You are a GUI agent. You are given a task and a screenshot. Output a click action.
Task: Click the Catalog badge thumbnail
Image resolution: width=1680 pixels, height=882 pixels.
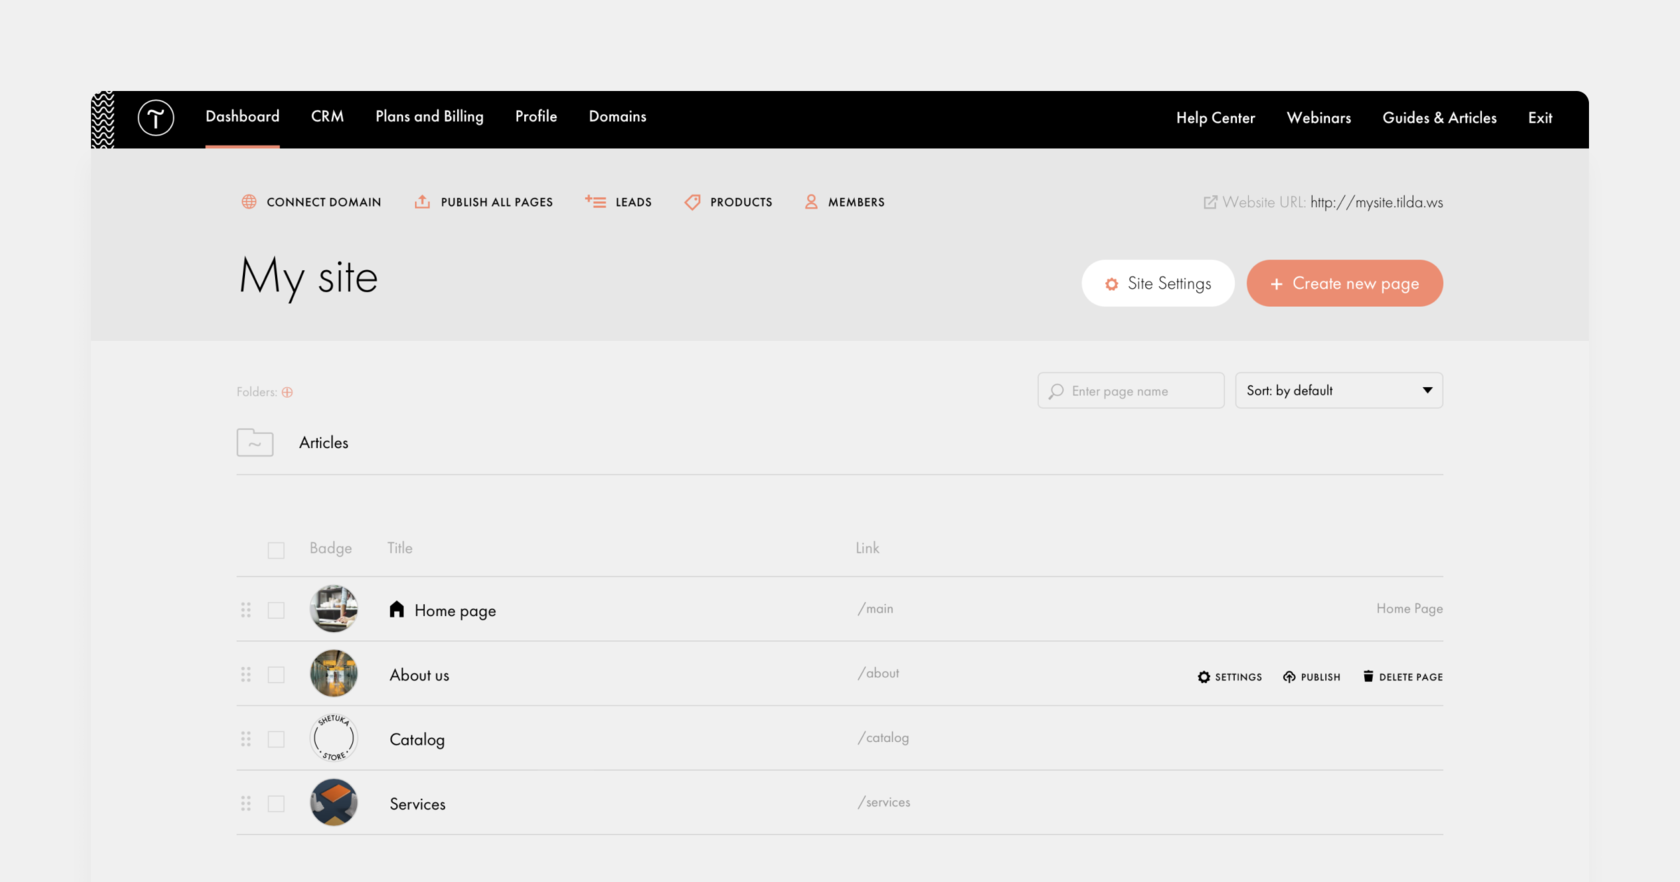334,738
